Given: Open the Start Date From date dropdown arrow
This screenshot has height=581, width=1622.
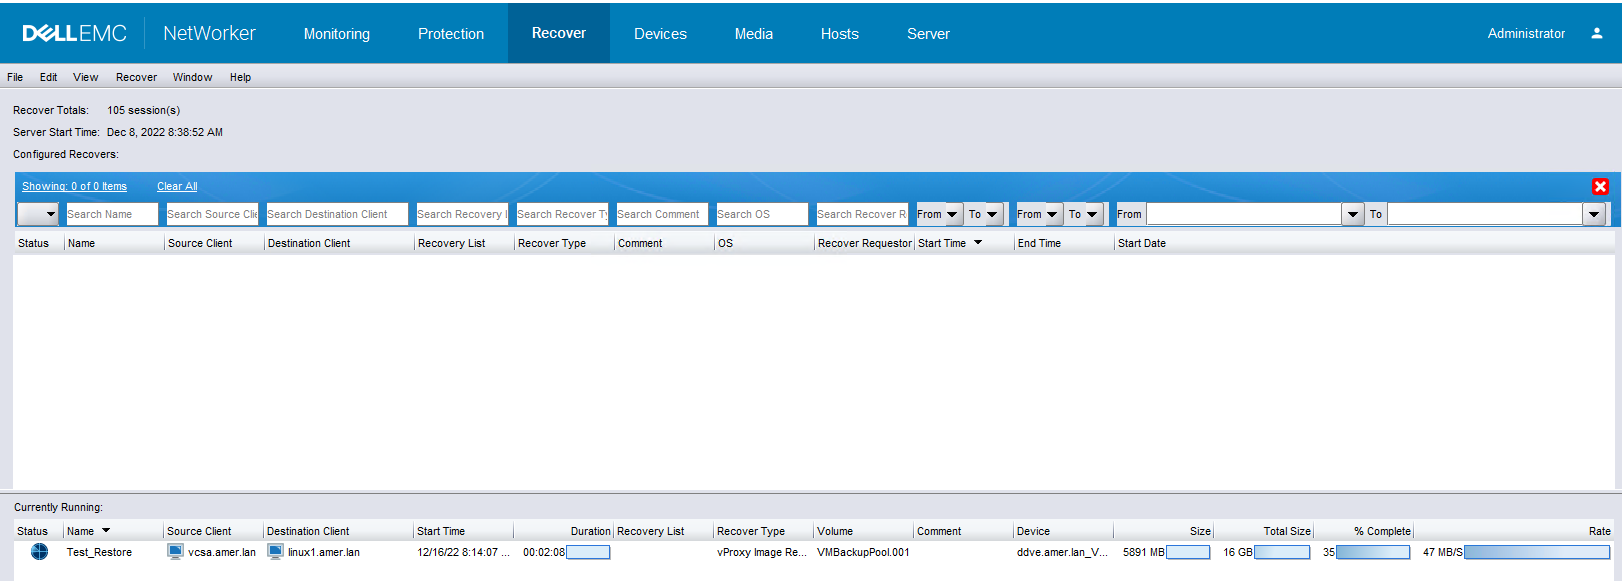Looking at the screenshot, I should [x=1353, y=214].
